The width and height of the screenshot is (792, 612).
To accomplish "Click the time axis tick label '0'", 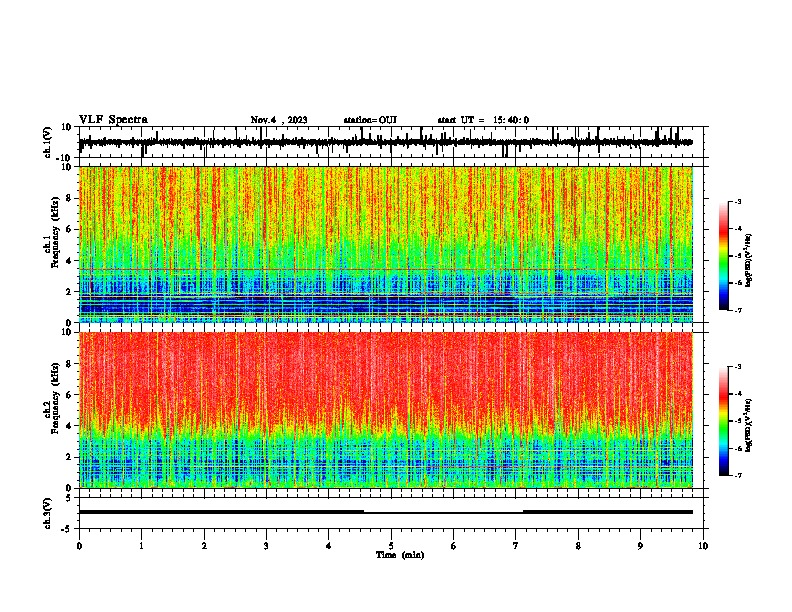I will (x=79, y=546).
